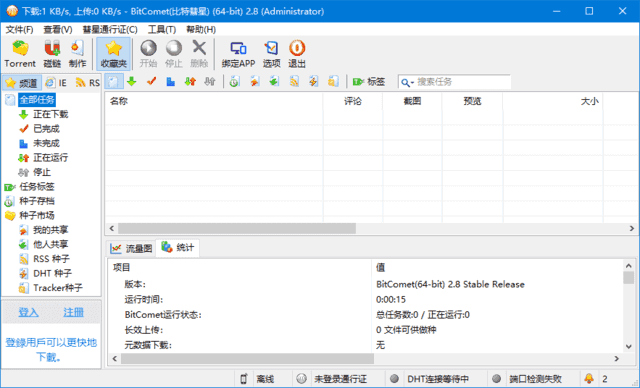
Task: Click the Stop (停止) task button
Action: tap(173, 53)
